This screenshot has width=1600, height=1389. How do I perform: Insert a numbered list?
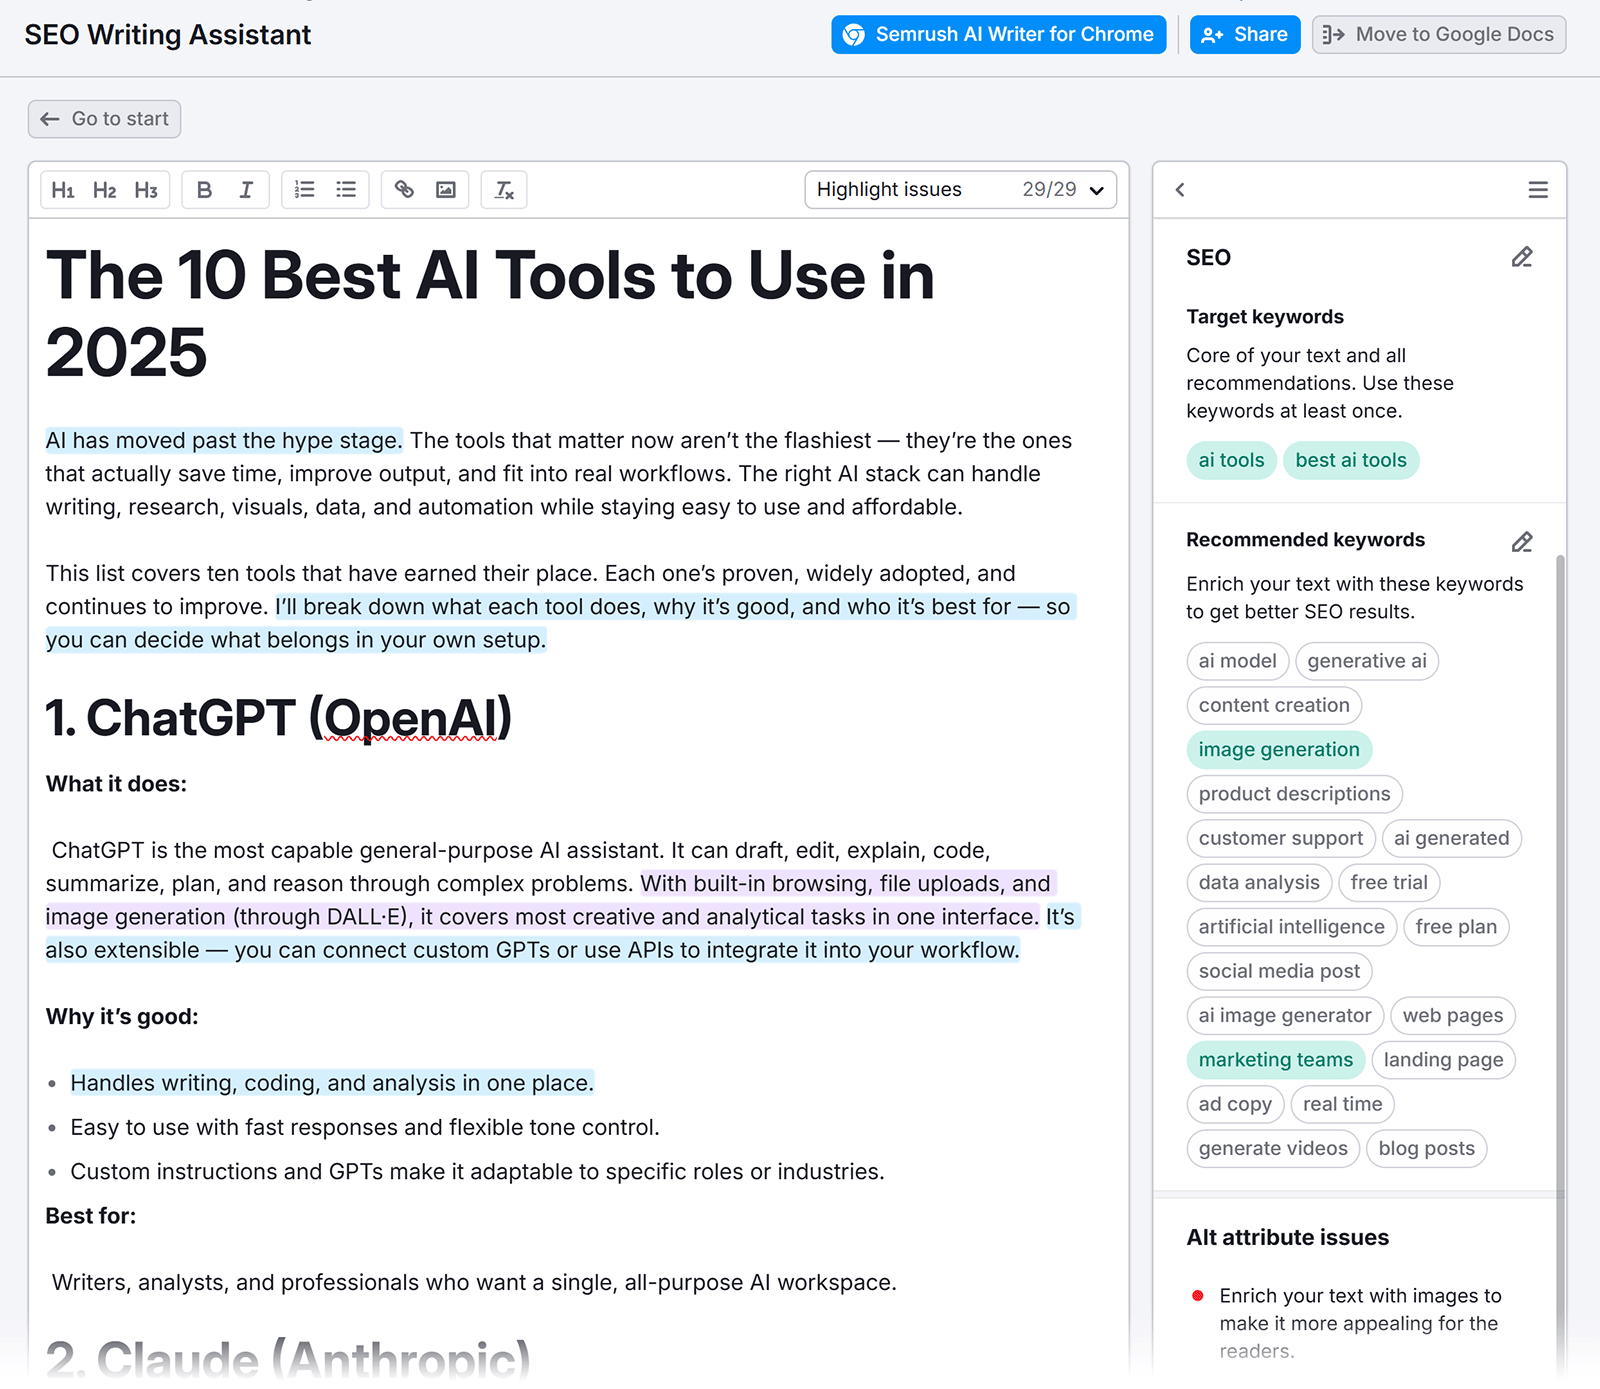[304, 190]
